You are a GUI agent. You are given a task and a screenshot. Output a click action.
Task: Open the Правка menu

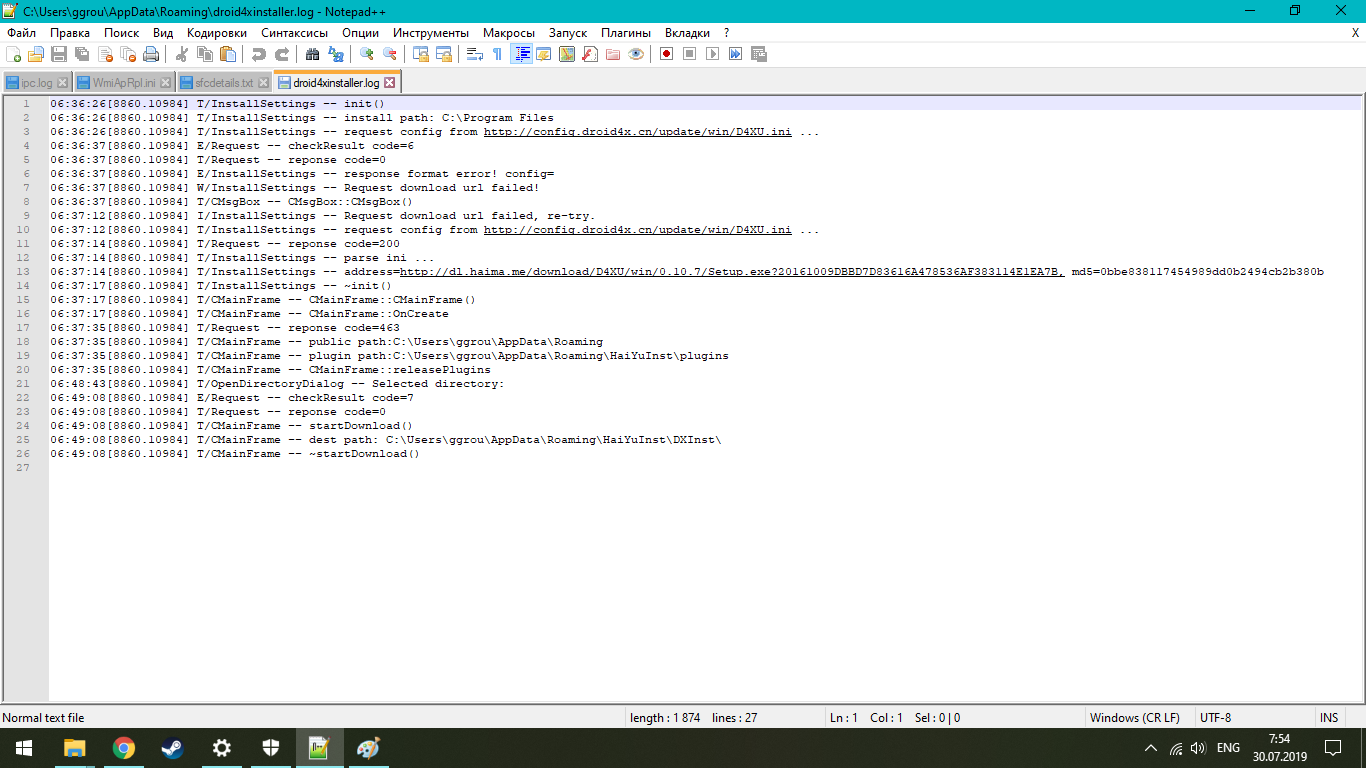coord(70,33)
